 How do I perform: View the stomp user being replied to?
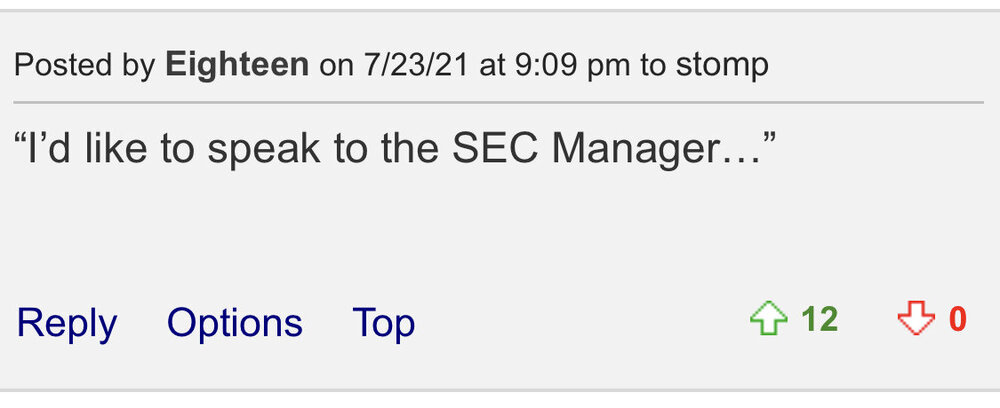tap(722, 66)
